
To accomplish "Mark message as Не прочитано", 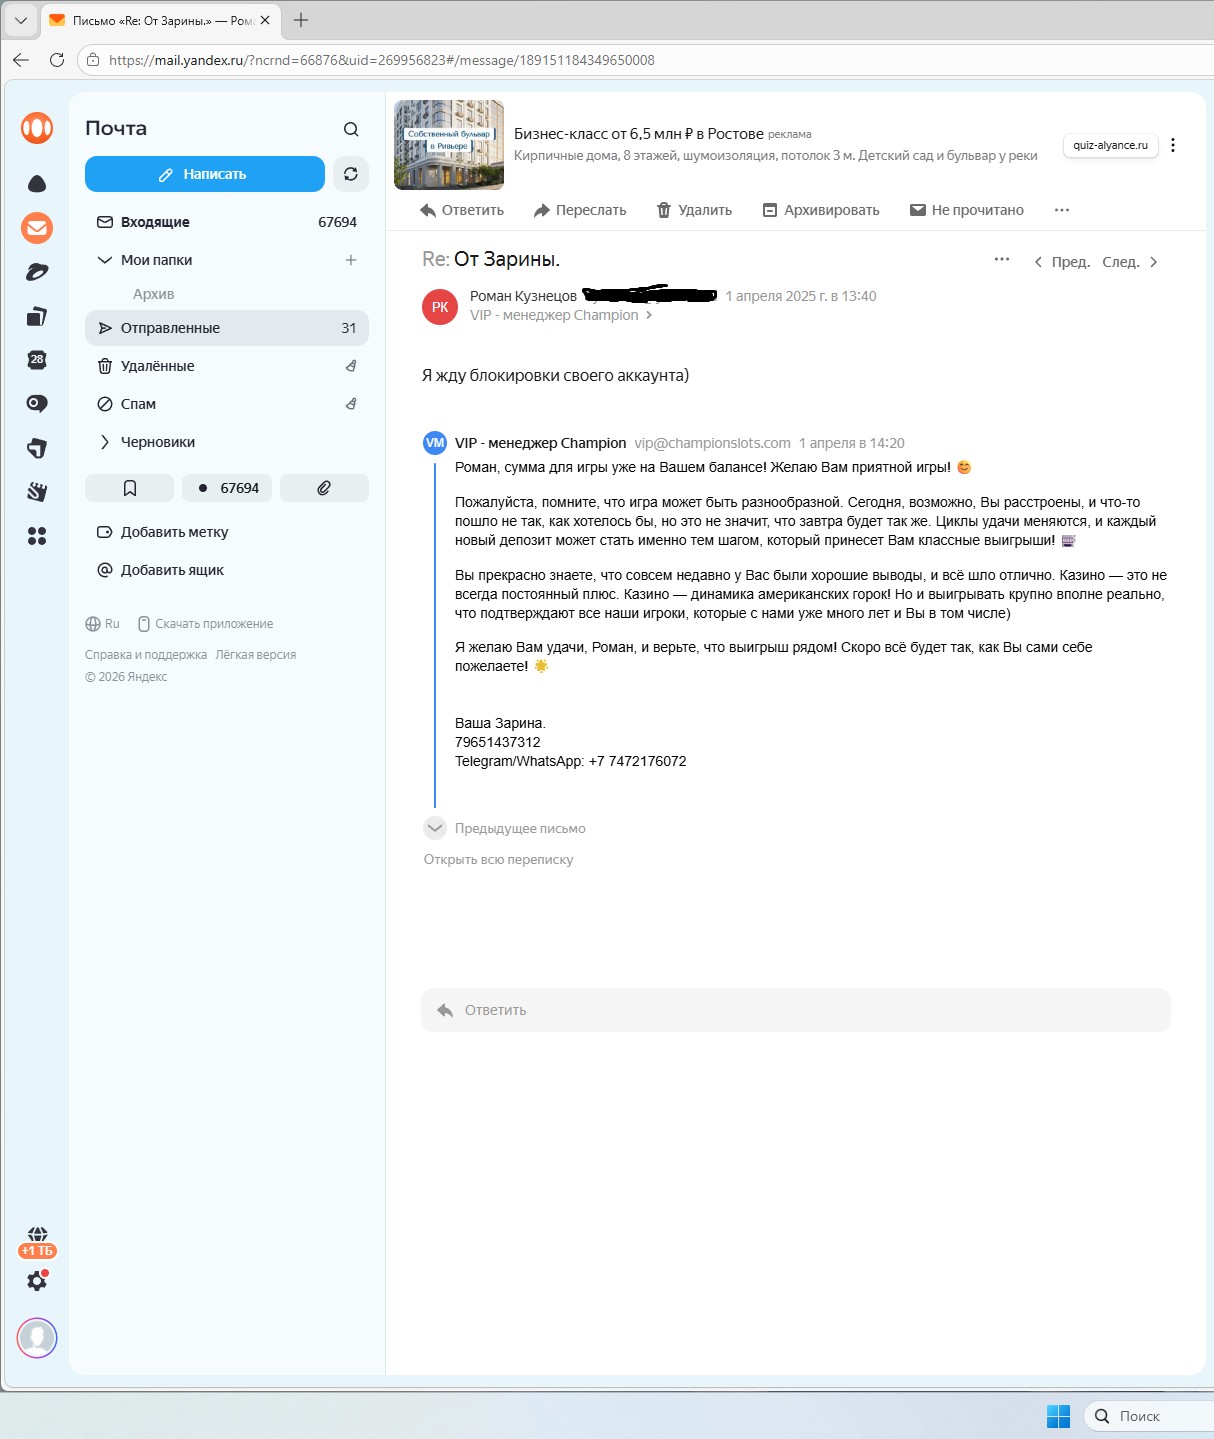I will pos(966,210).
